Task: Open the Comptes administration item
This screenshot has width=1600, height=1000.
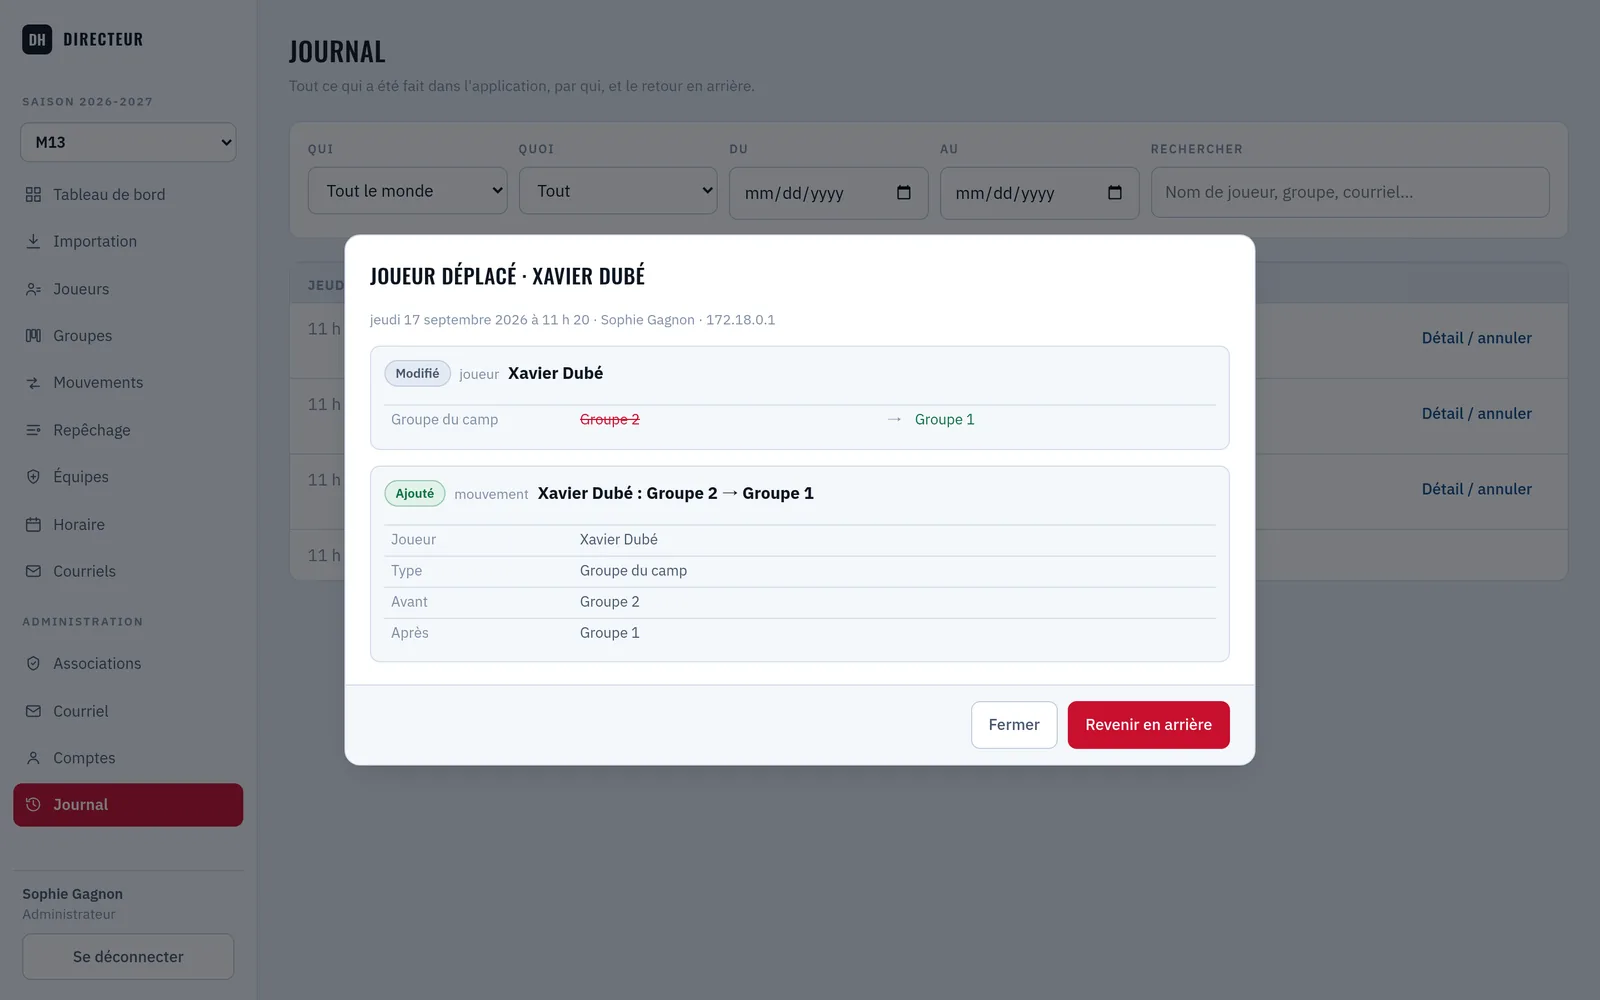Action: (x=128, y=758)
